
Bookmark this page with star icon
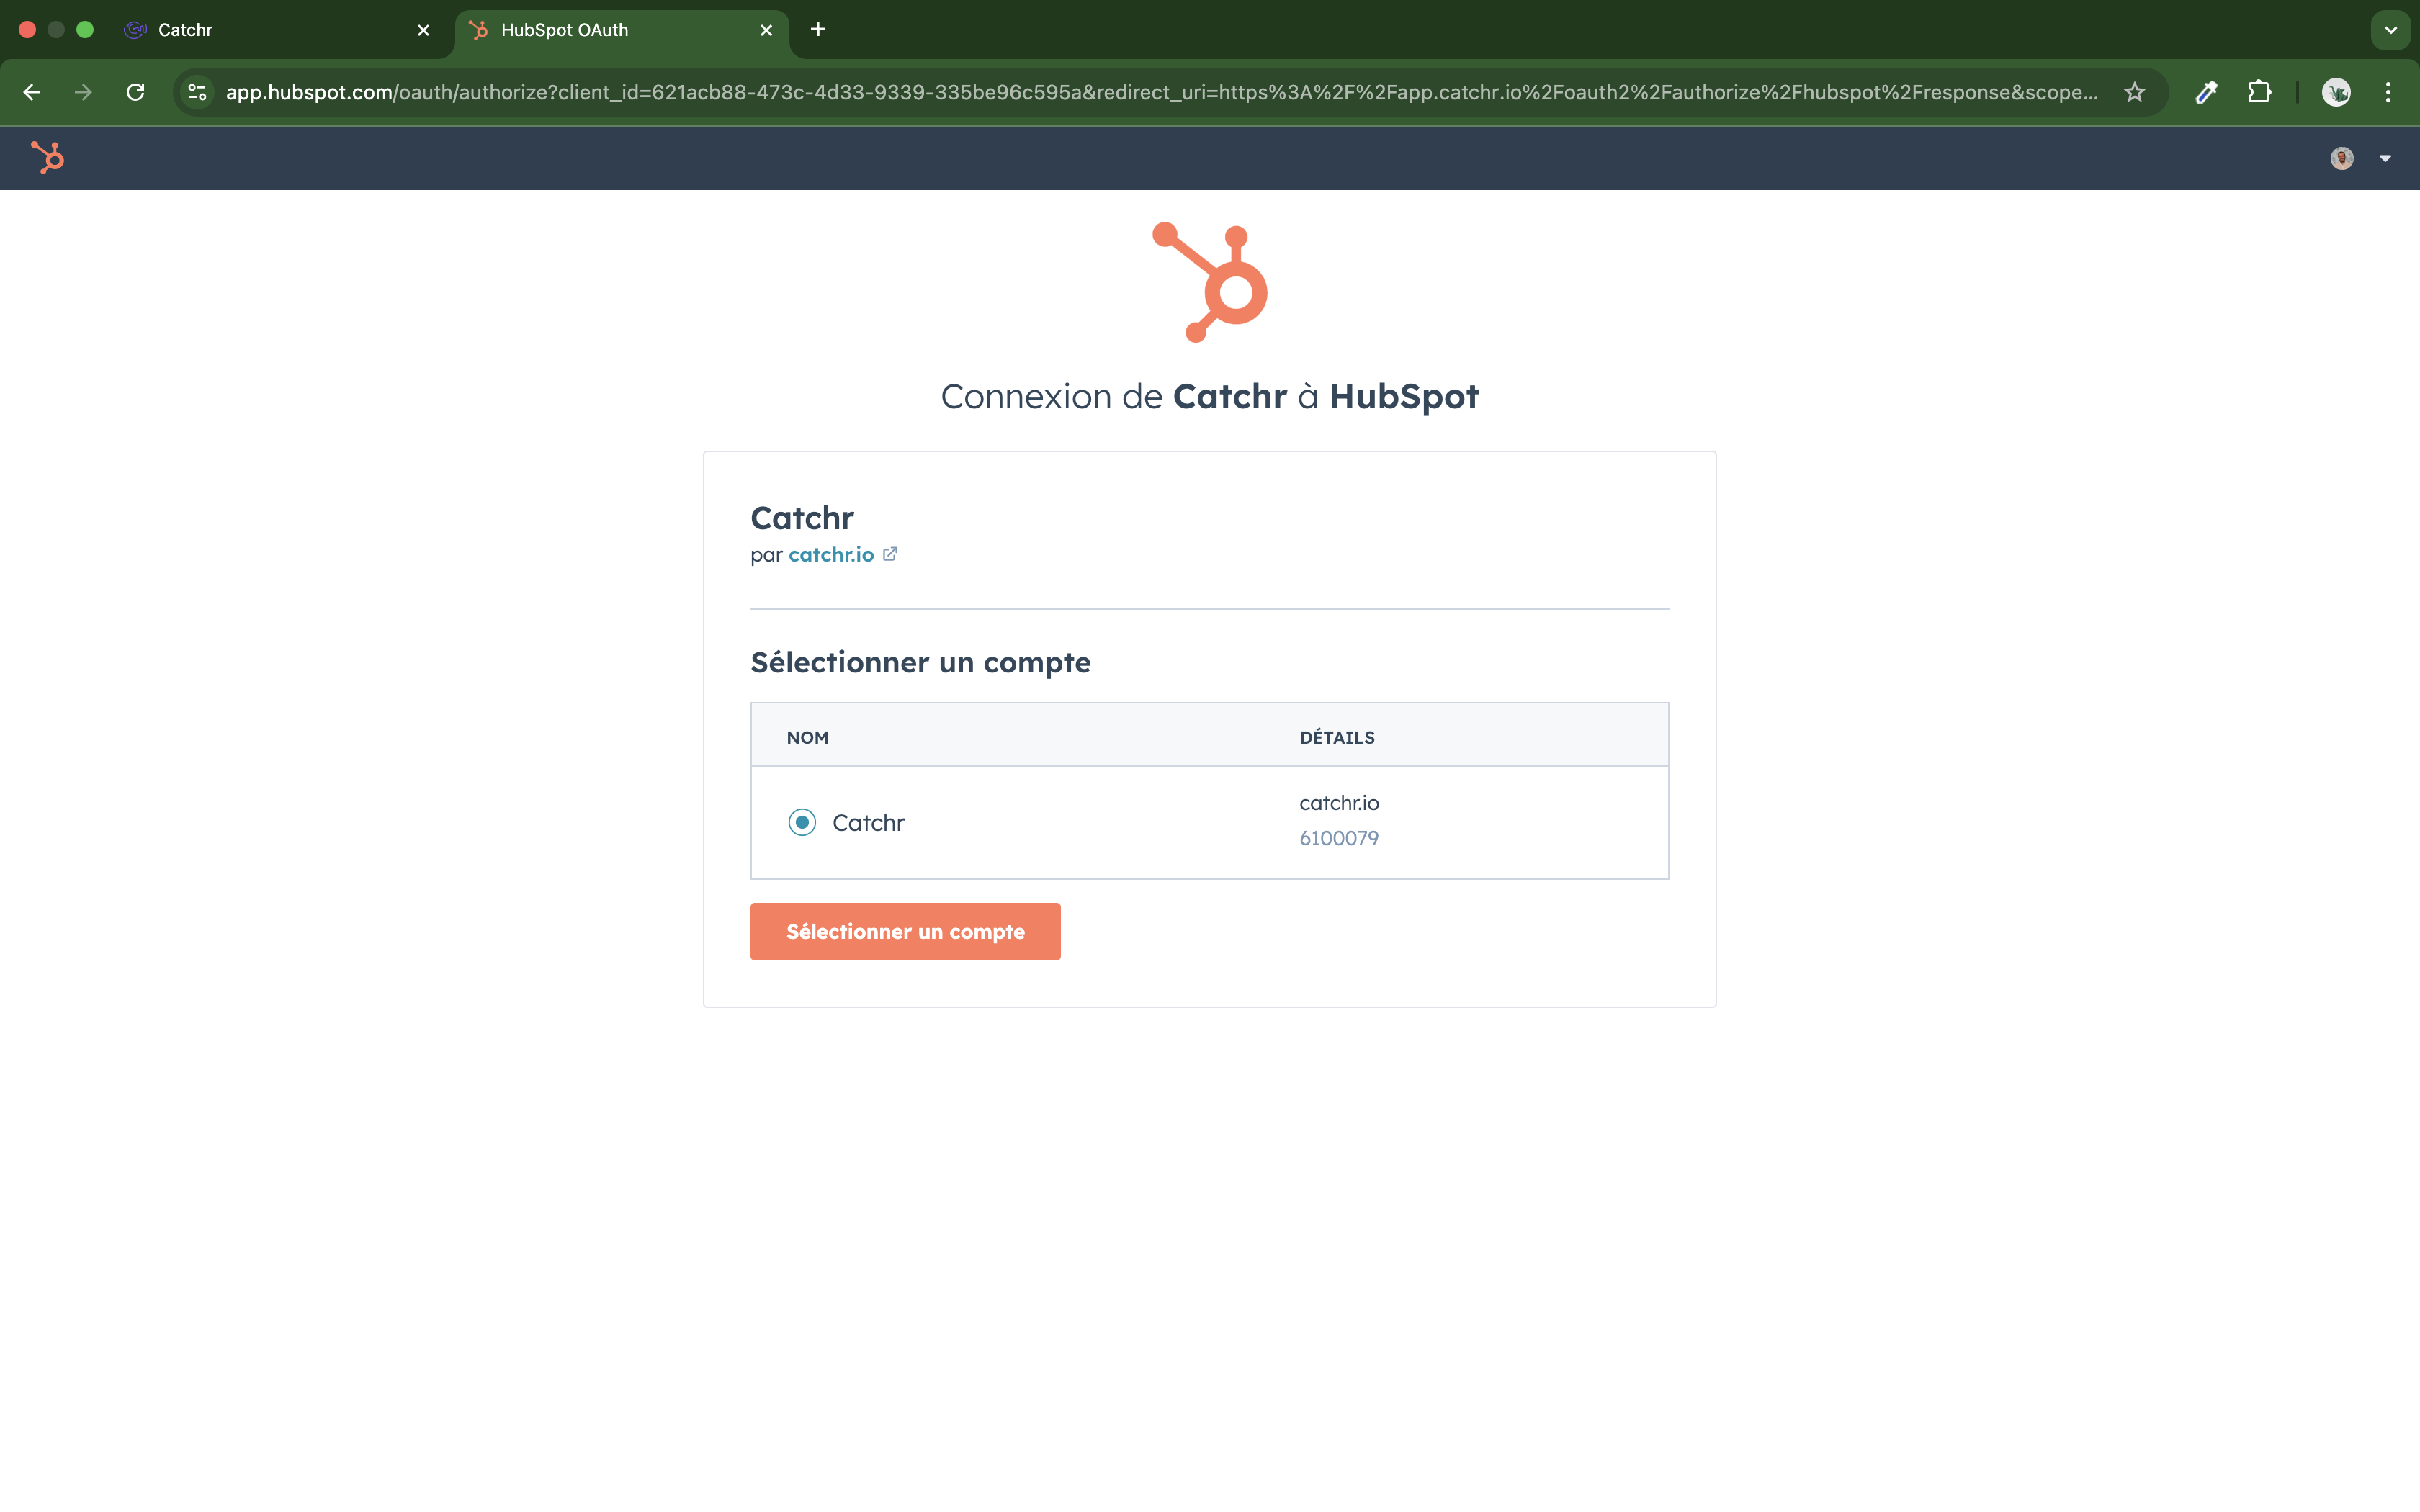pyautogui.click(x=2134, y=92)
